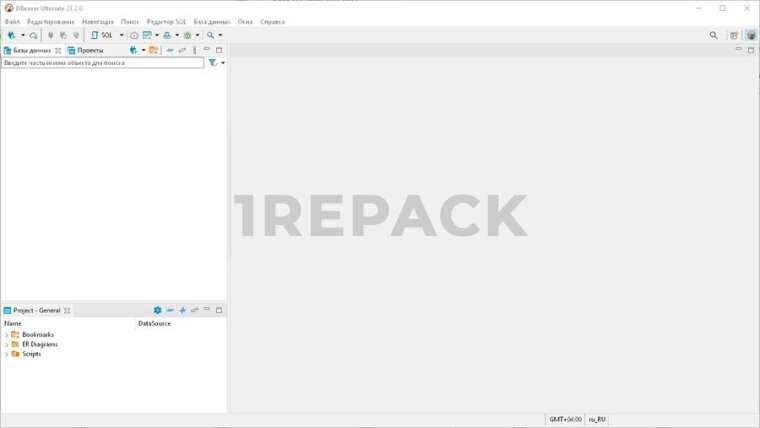
Task: Open the Файл menu
Action: coord(12,21)
